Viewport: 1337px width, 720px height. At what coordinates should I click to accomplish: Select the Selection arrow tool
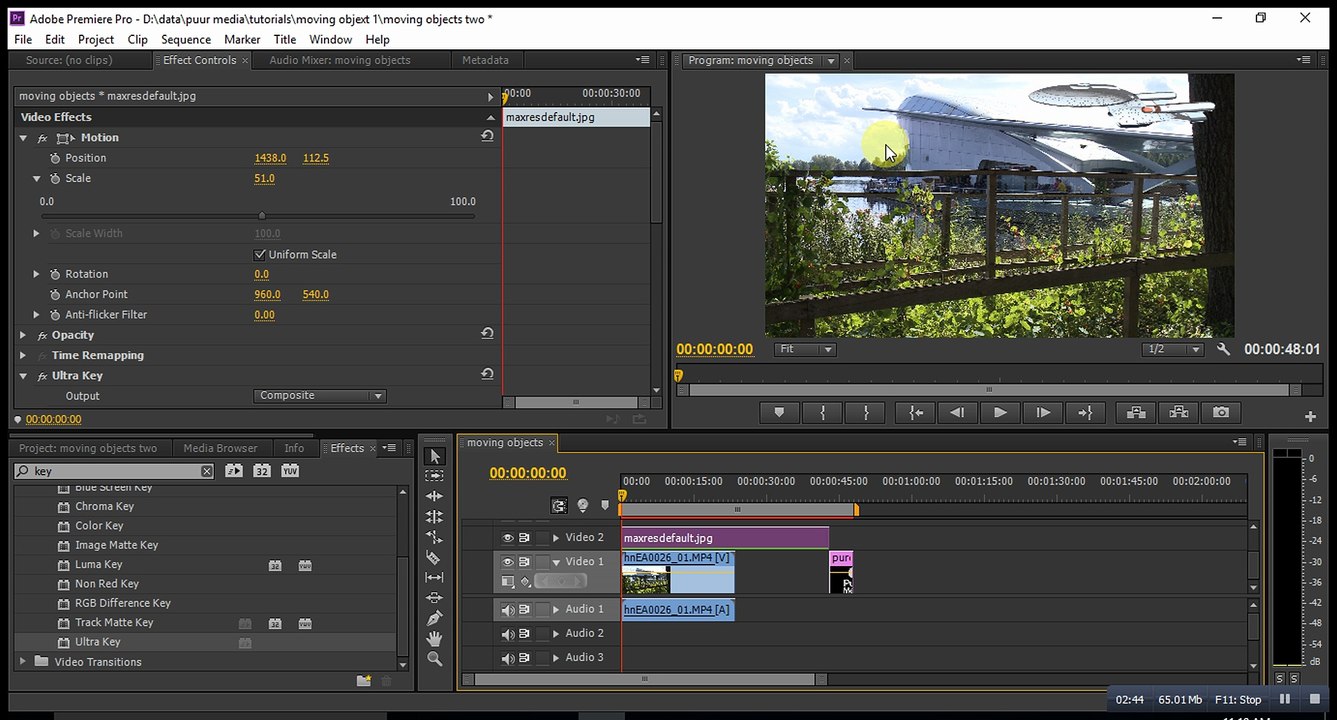point(434,456)
